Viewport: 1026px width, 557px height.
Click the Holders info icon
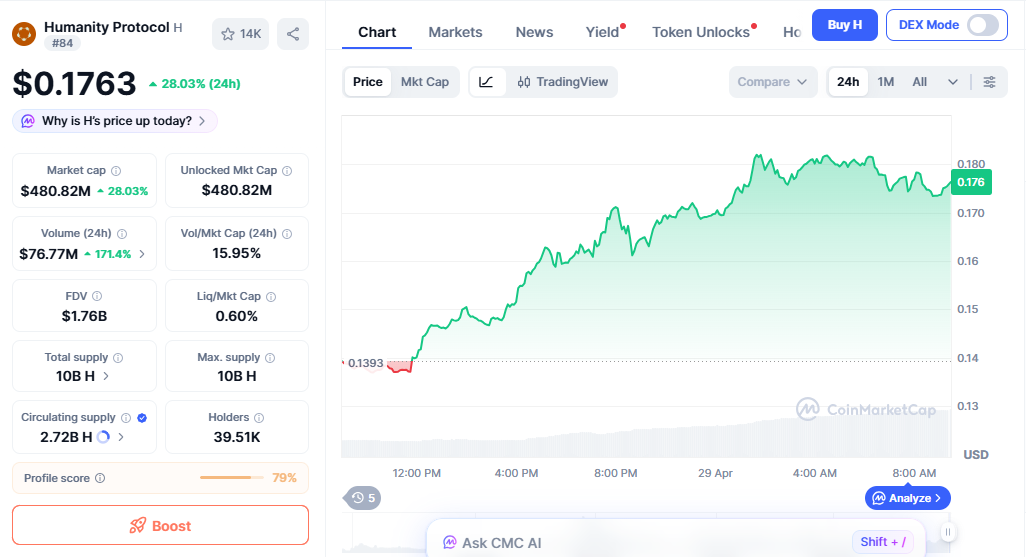[x=259, y=418]
